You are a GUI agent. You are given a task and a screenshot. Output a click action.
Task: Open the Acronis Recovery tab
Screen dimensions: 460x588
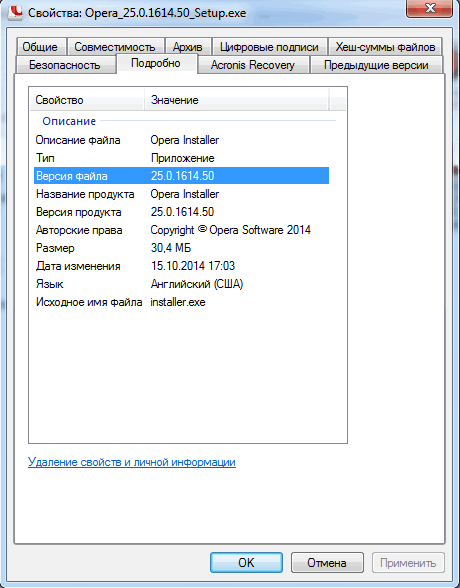point(253,65)
